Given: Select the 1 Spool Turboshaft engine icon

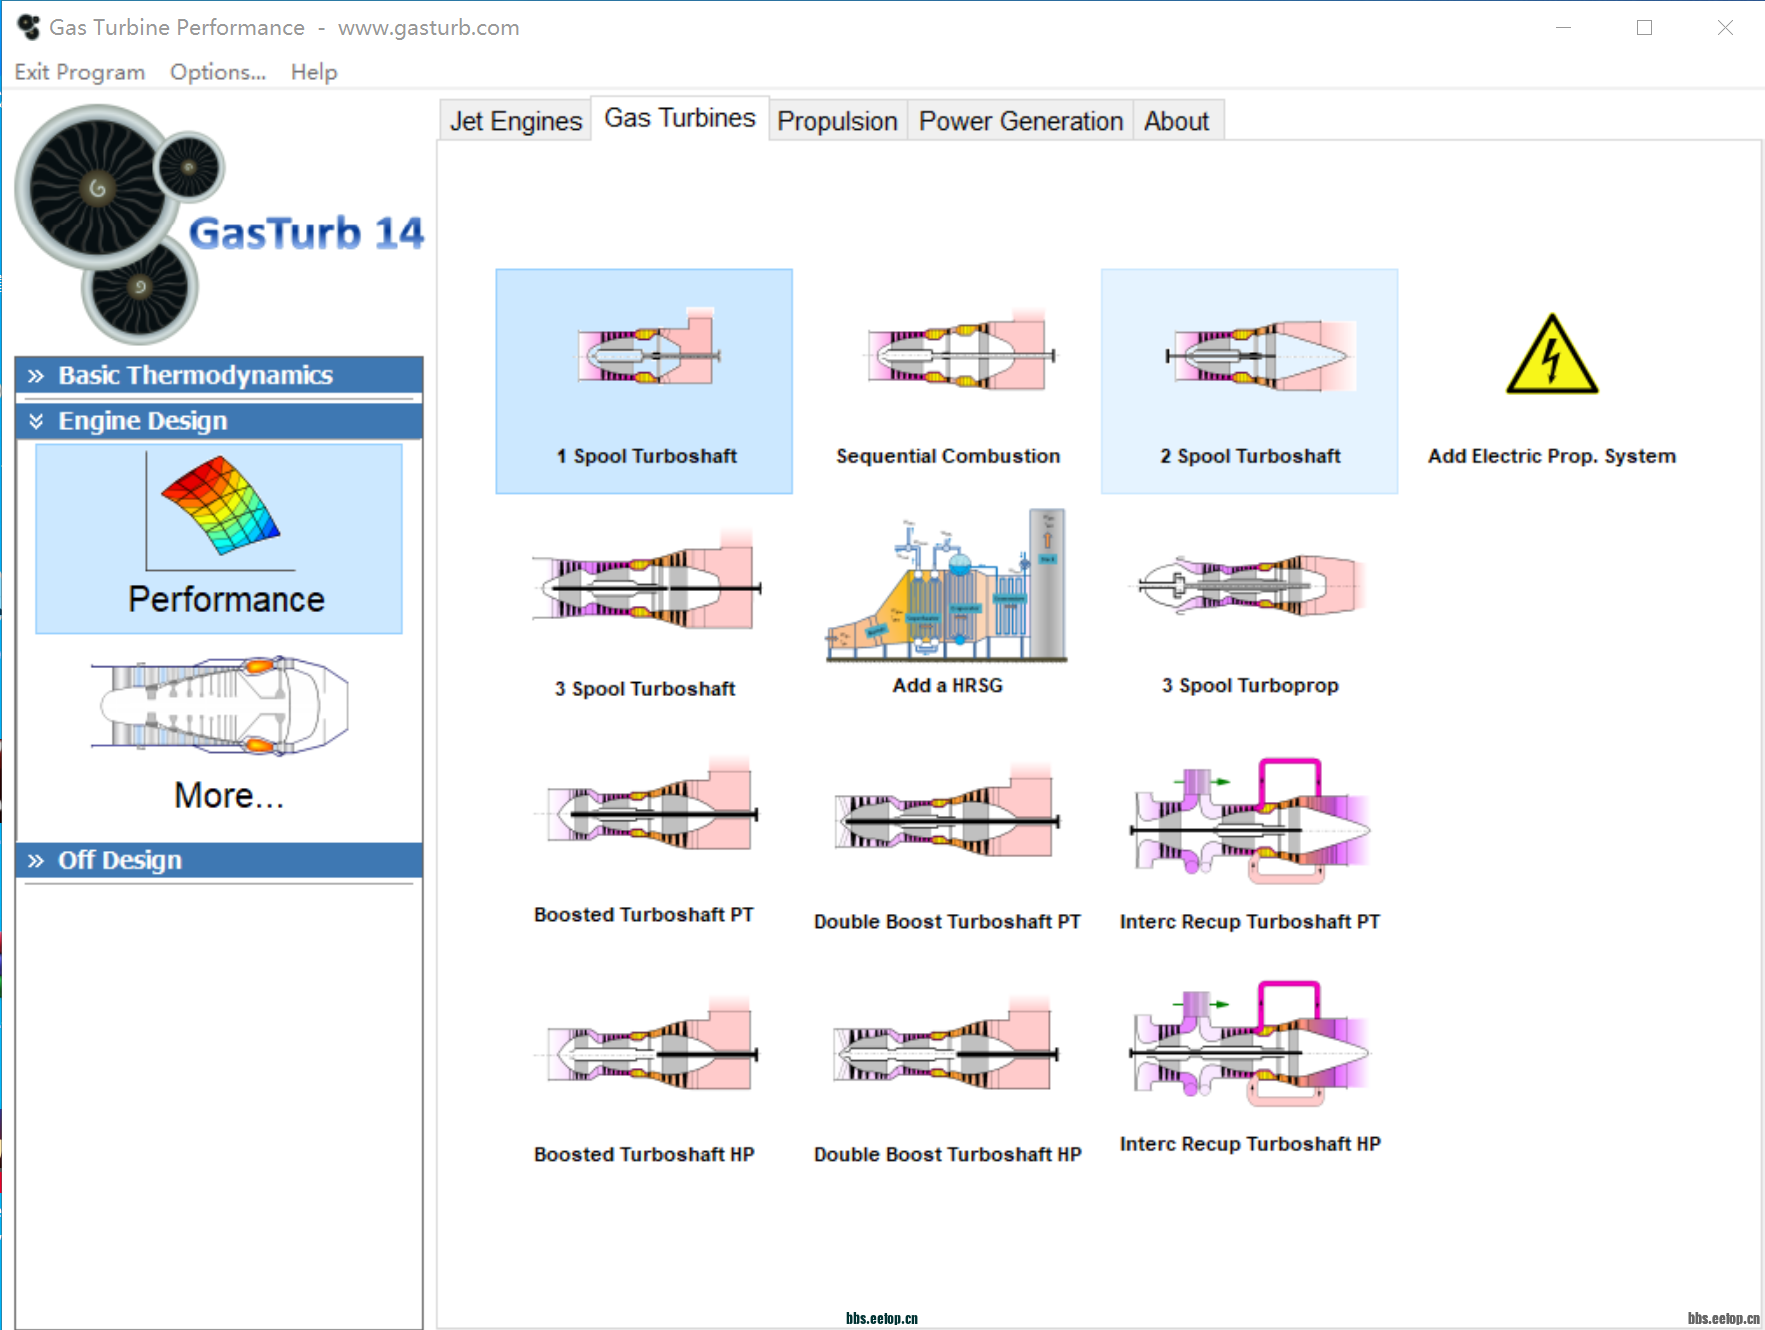Looking at the screenshot, I should click(649, 346).
